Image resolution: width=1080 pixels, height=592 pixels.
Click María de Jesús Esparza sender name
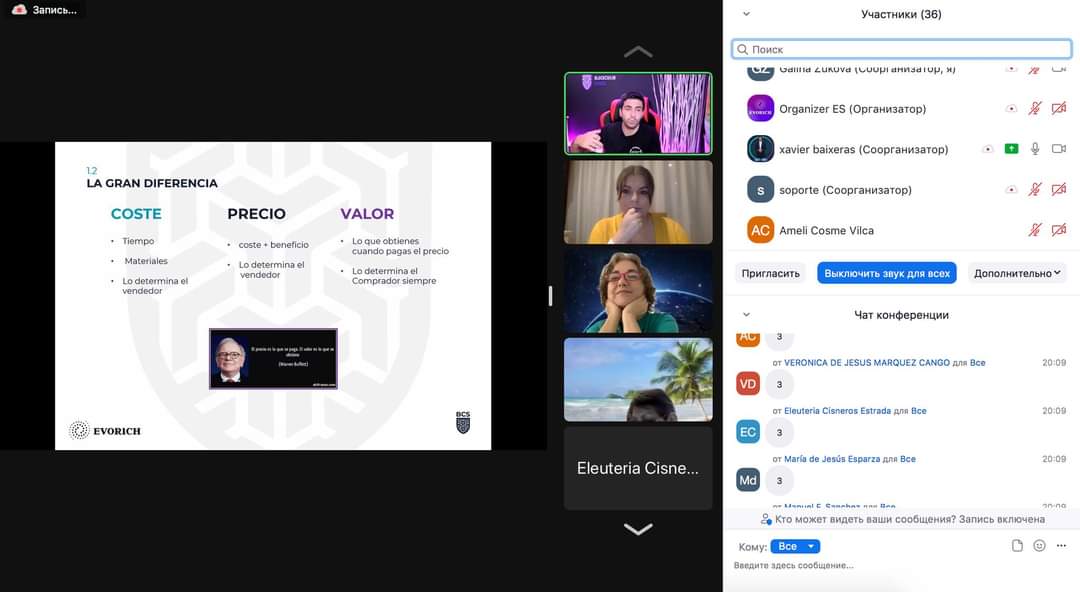832,459
